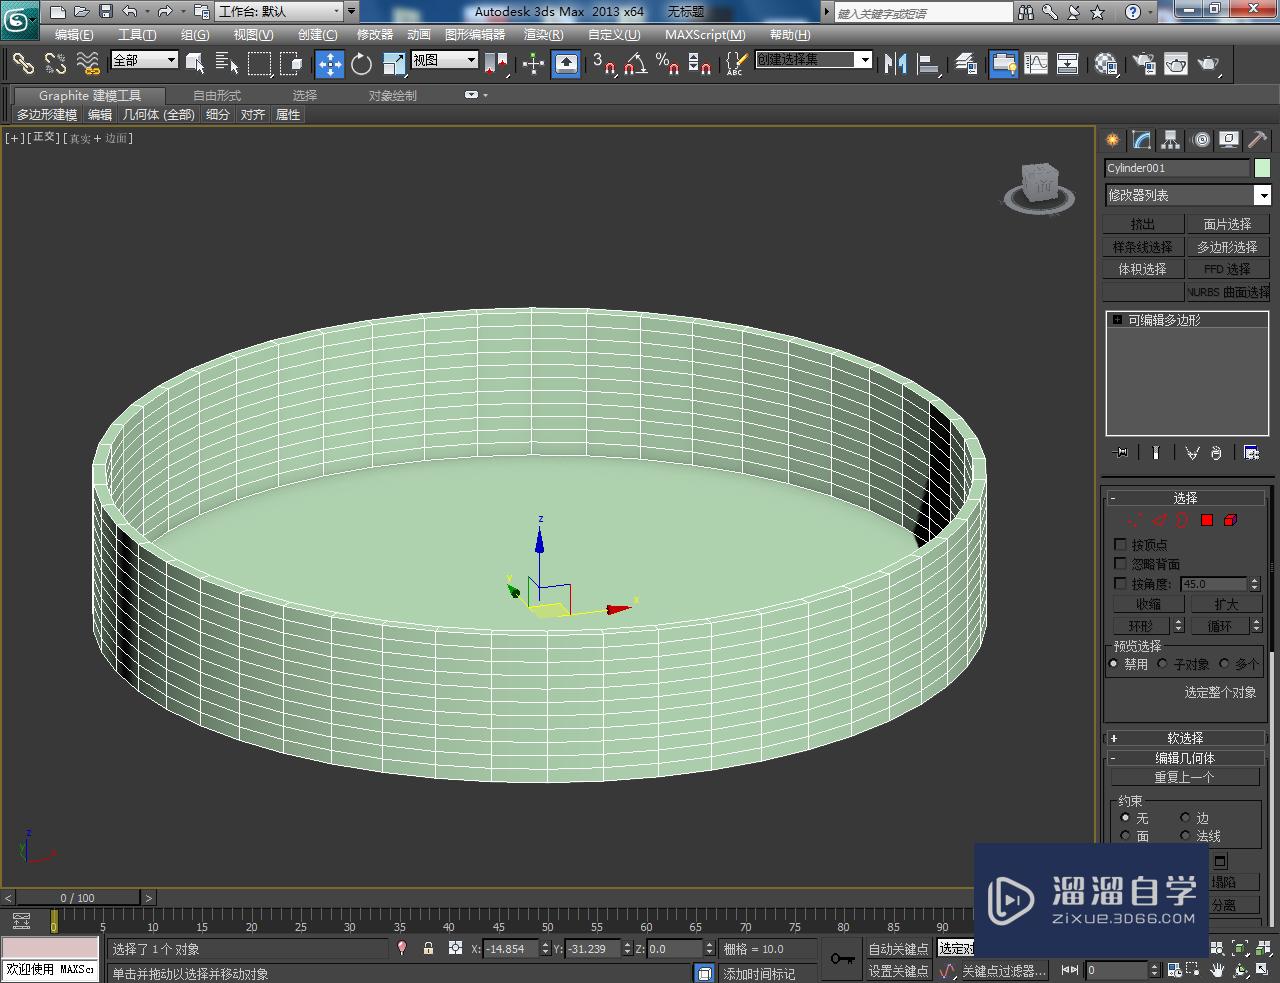Viewport: 1280px width, 983px height.
Task: Select the 边 constraint radio button
Action: 1185,817
